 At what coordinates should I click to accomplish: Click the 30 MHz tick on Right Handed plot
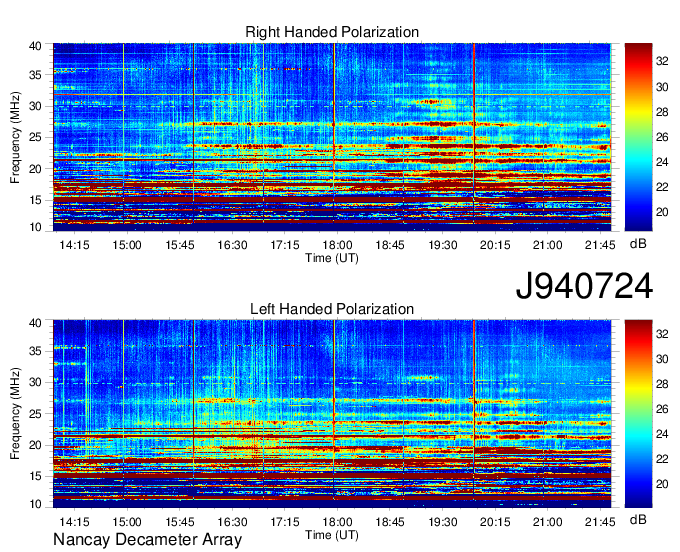[35, 107]
